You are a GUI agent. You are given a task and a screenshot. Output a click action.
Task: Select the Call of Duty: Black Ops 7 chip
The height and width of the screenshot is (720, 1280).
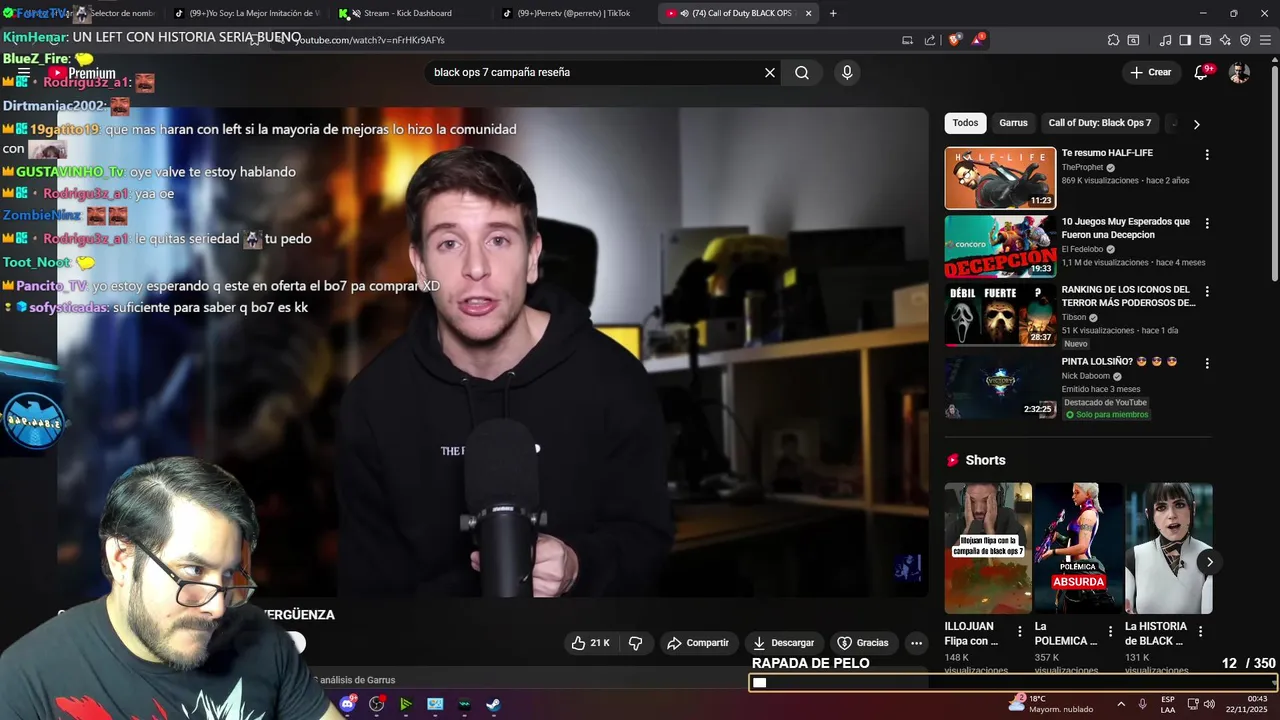click(1100, 123)
